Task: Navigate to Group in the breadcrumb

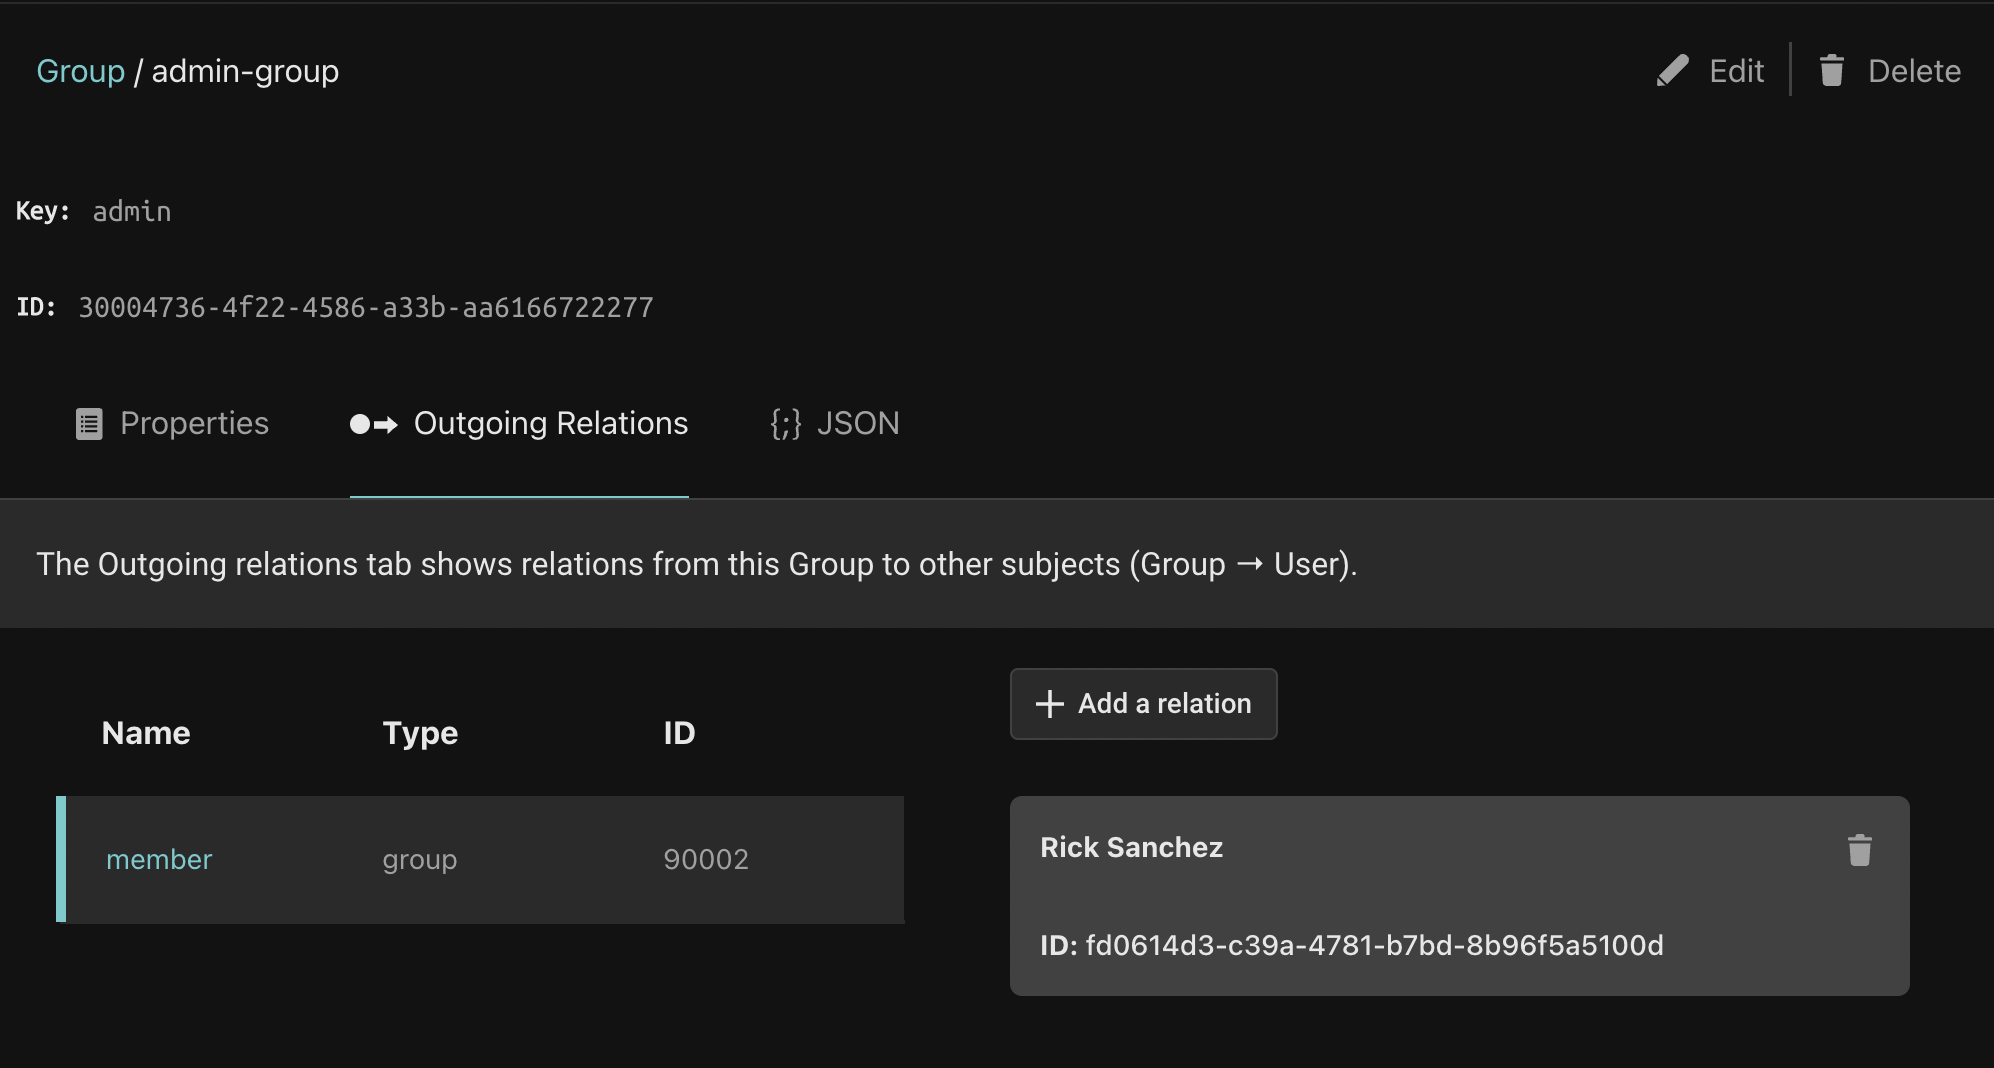Action: pos(80,71)
